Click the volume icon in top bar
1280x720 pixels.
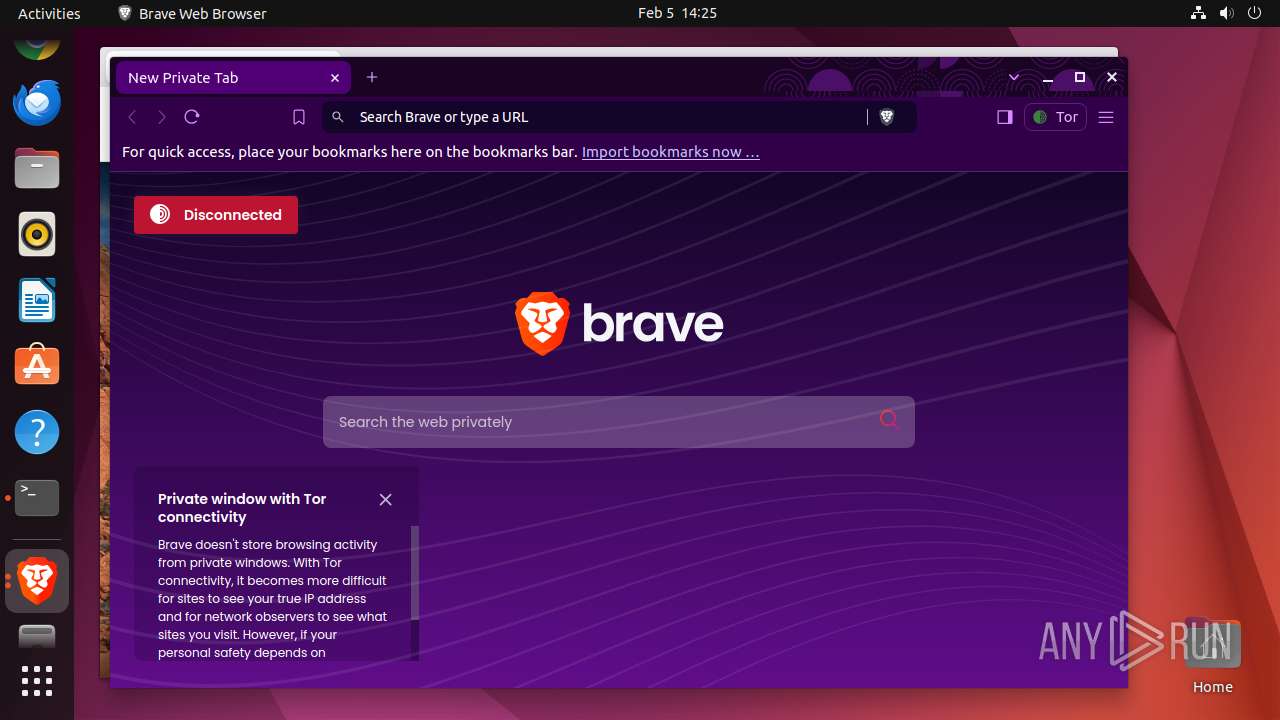tap(1227, 13)
